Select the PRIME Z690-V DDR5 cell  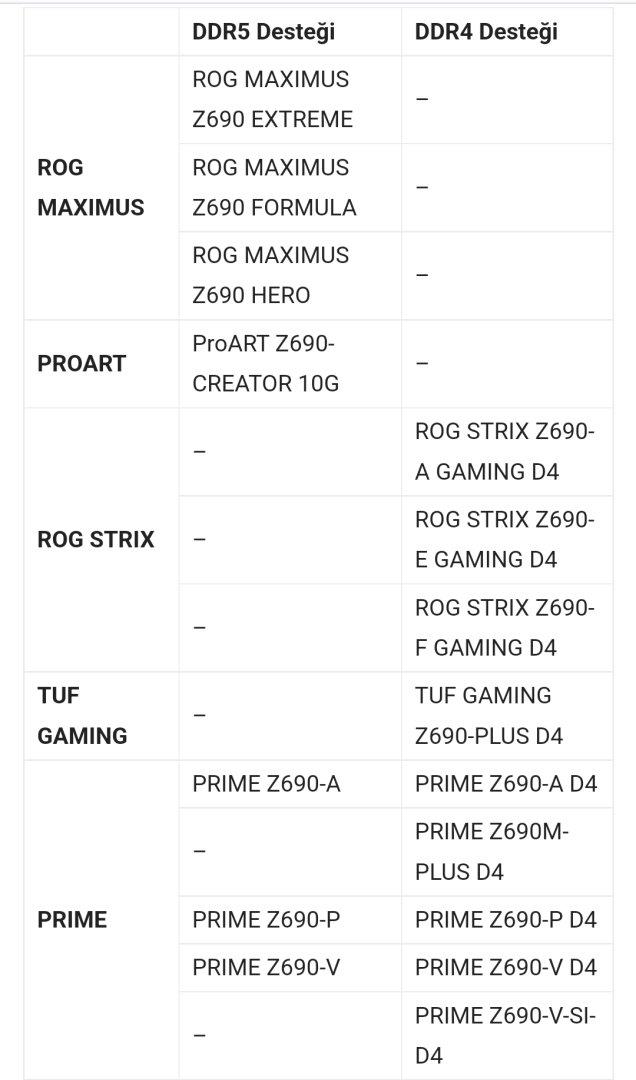pos(266,968)
